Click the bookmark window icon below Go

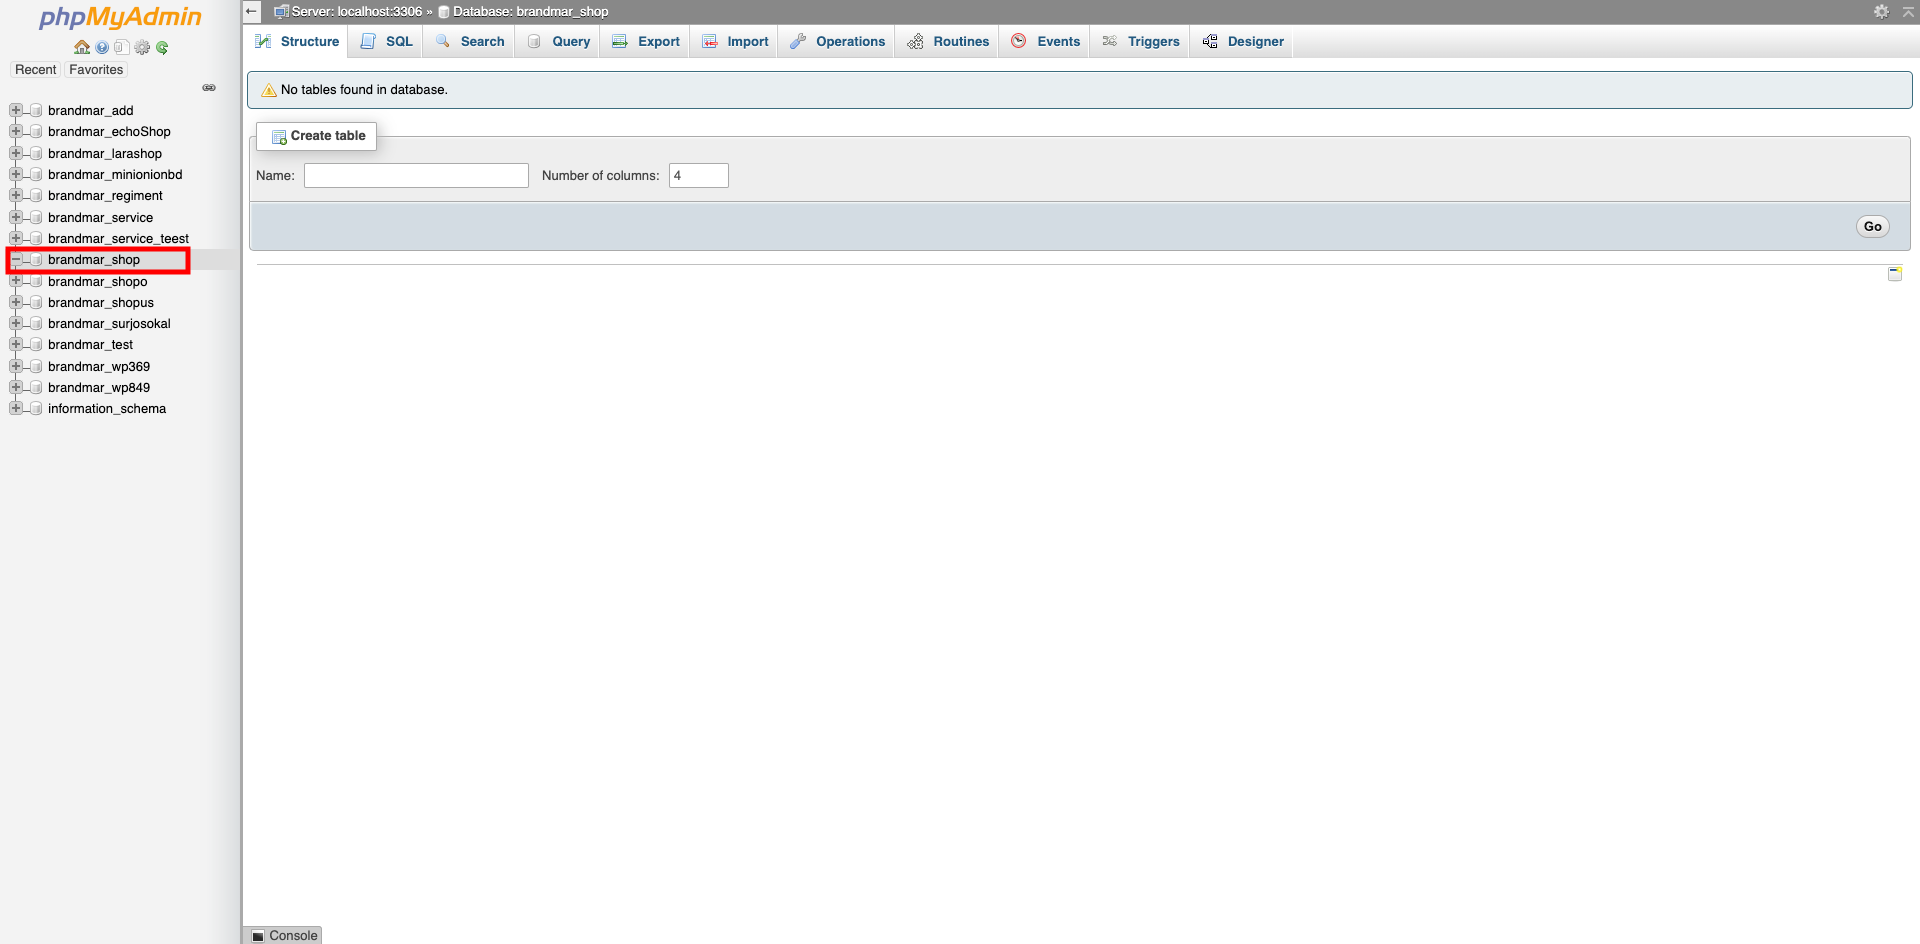pos(1894,274)
